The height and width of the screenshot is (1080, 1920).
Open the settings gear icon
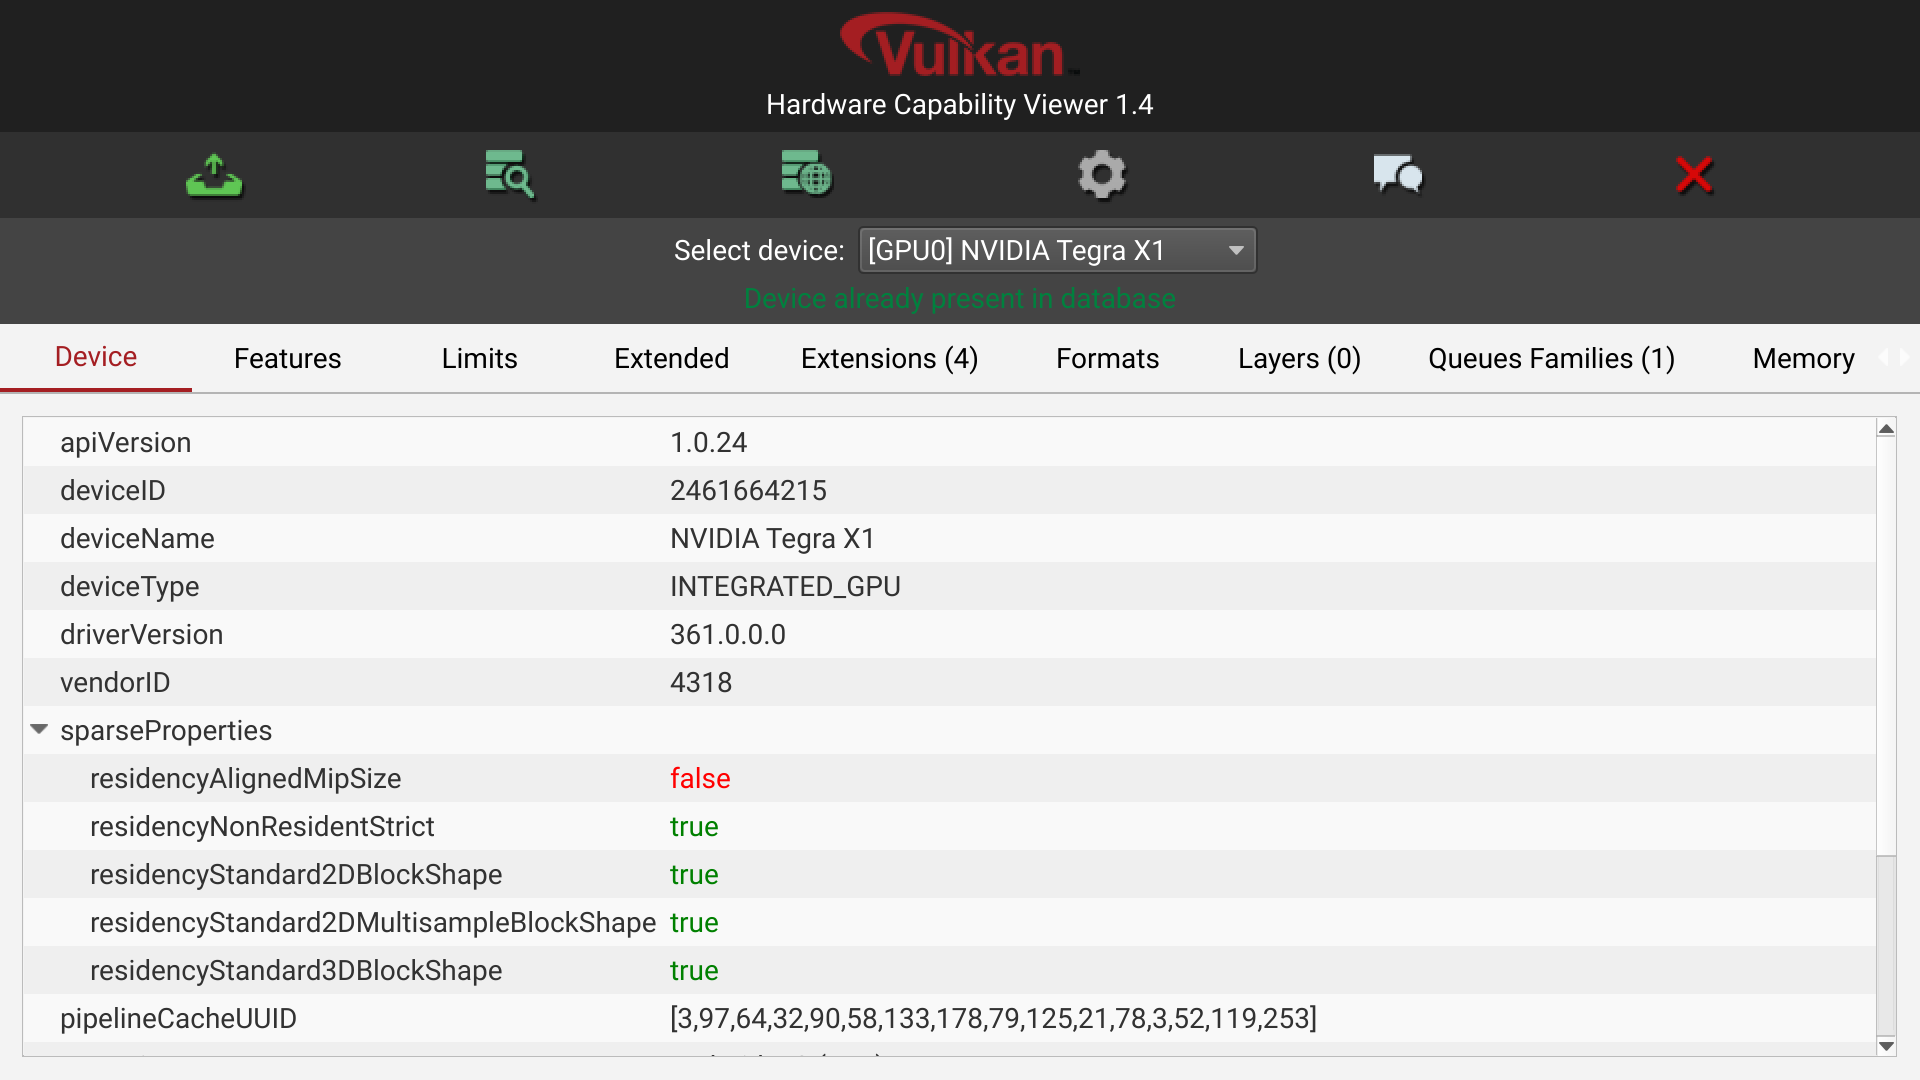coord(1100,174)
